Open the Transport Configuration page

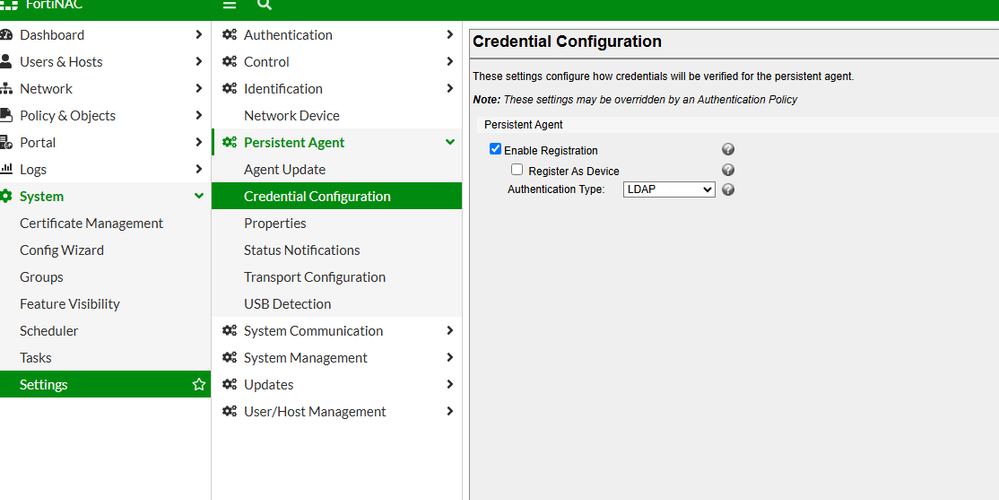coord(314,277)
